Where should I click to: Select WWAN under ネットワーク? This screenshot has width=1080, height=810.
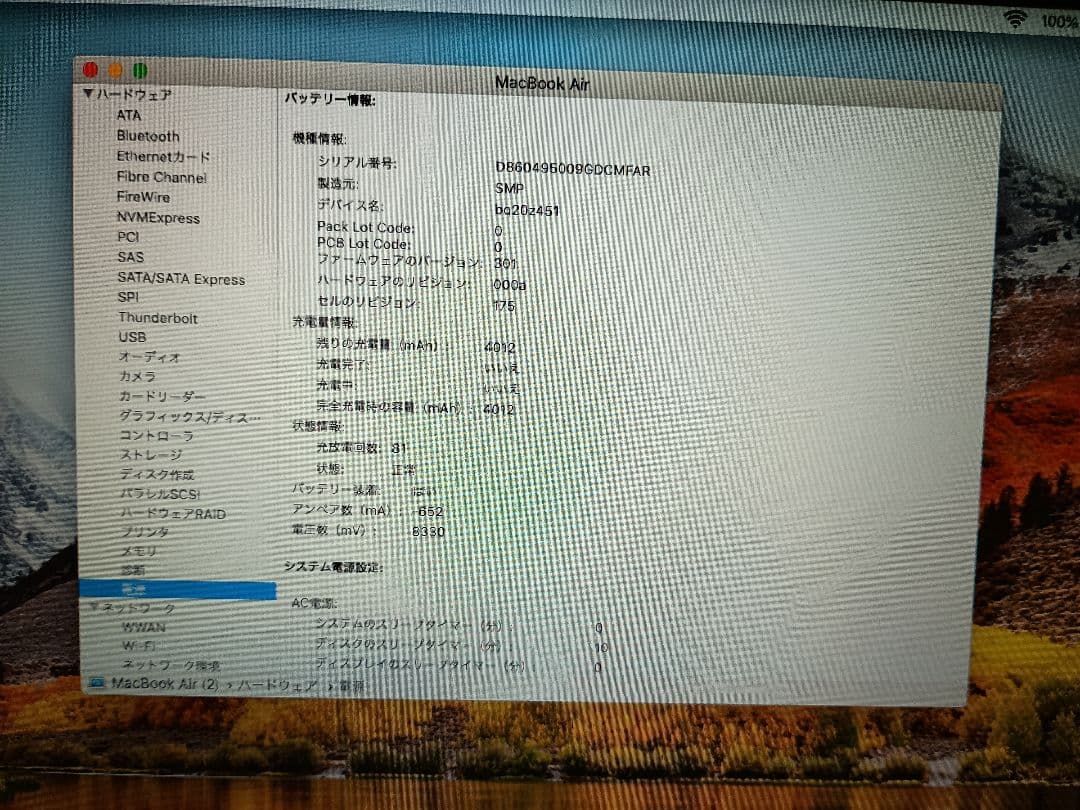(144, 627)
